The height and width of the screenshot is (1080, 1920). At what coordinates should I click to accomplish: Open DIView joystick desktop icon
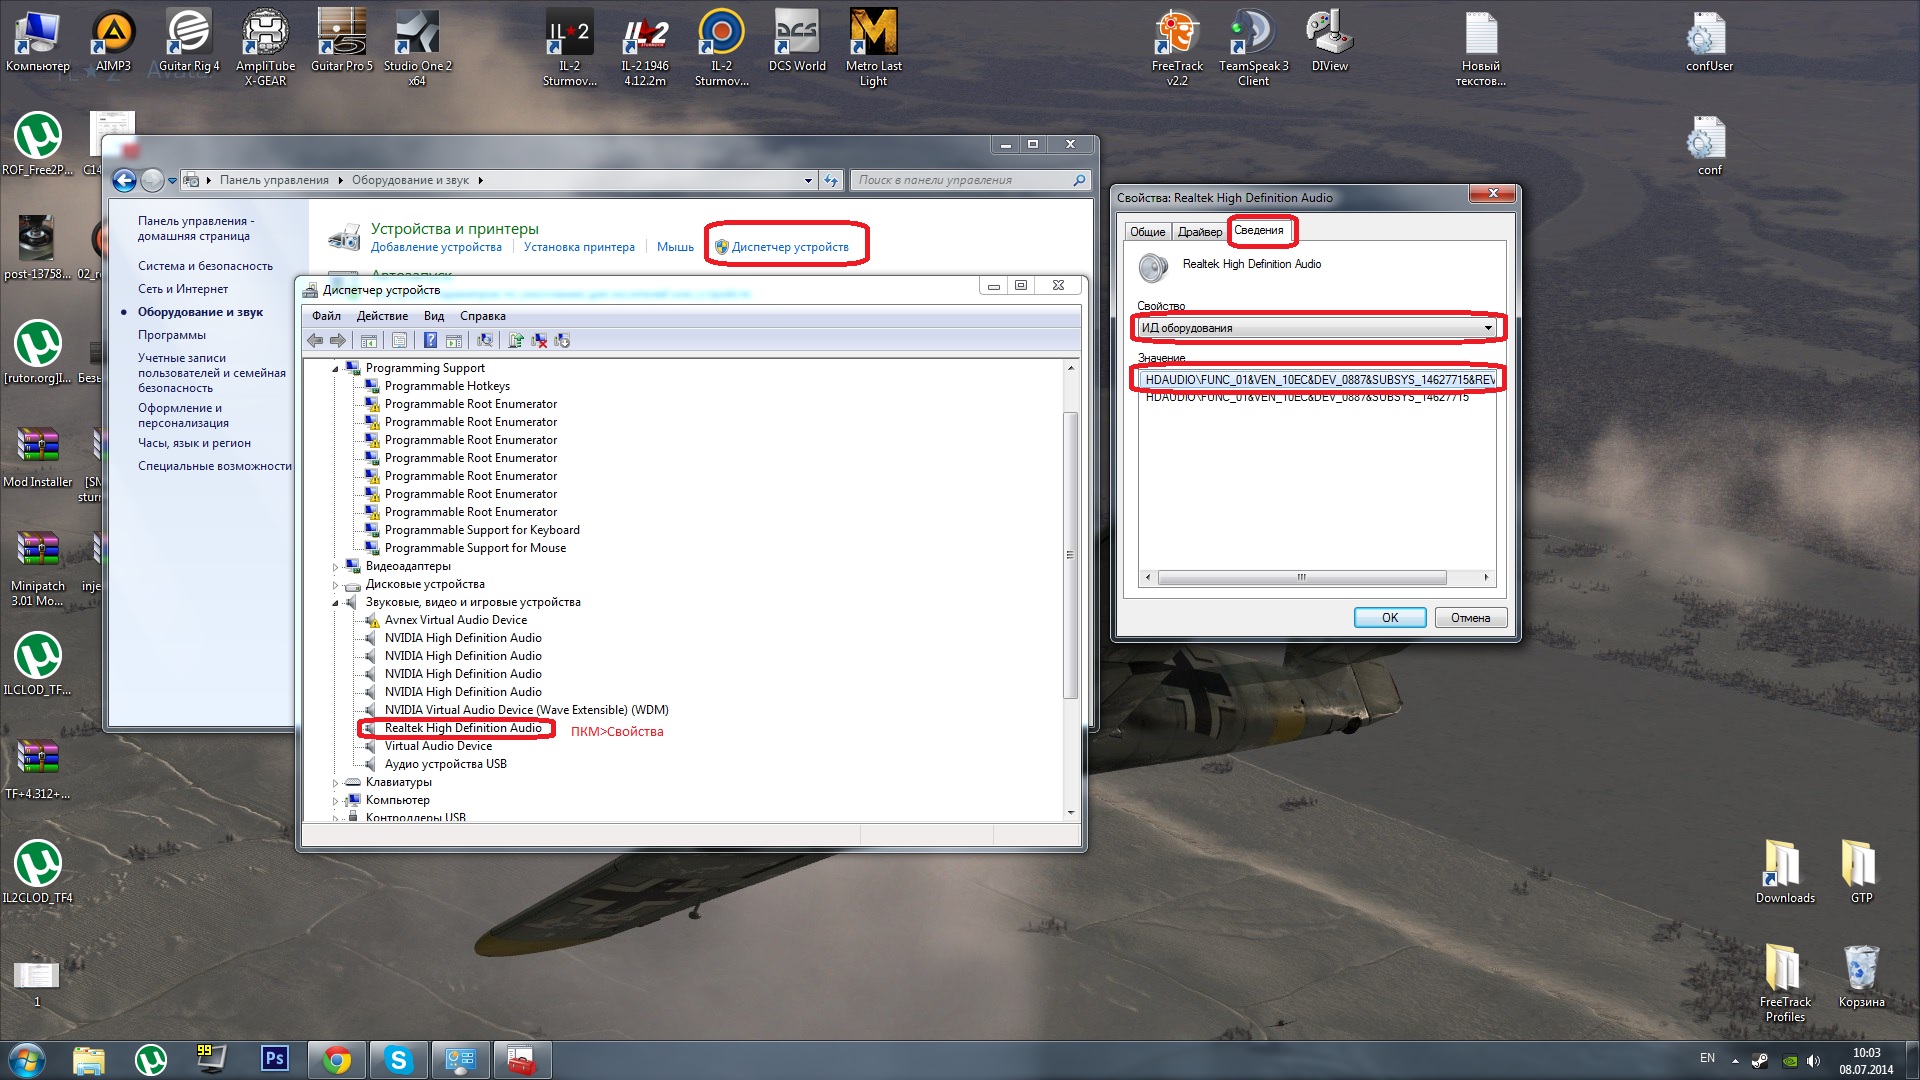(x=1329, y=42)
